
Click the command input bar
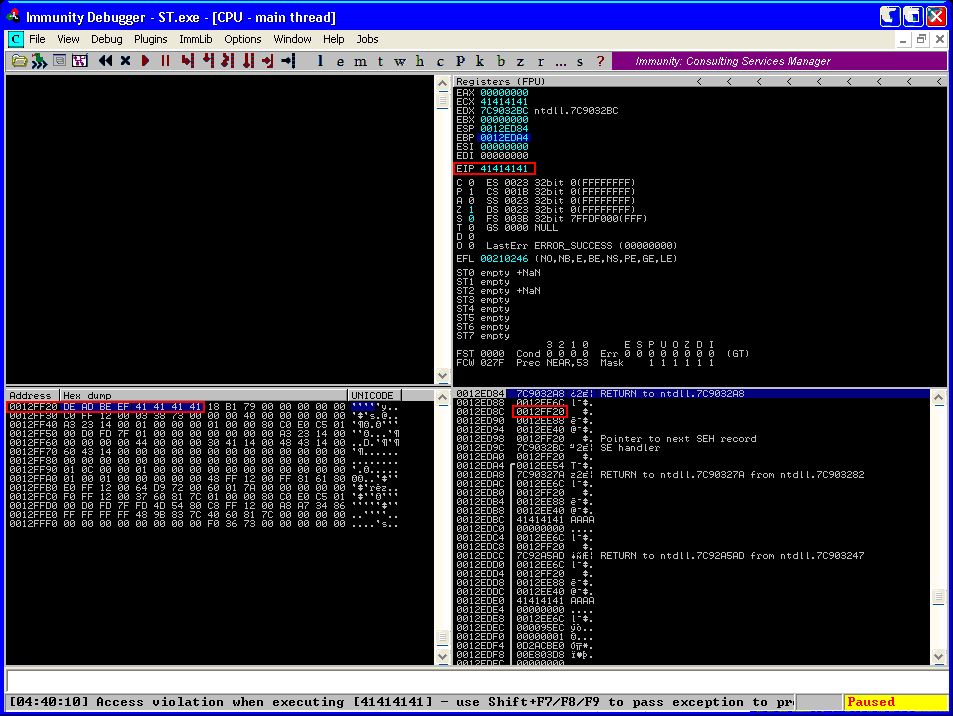click(476, 681)
